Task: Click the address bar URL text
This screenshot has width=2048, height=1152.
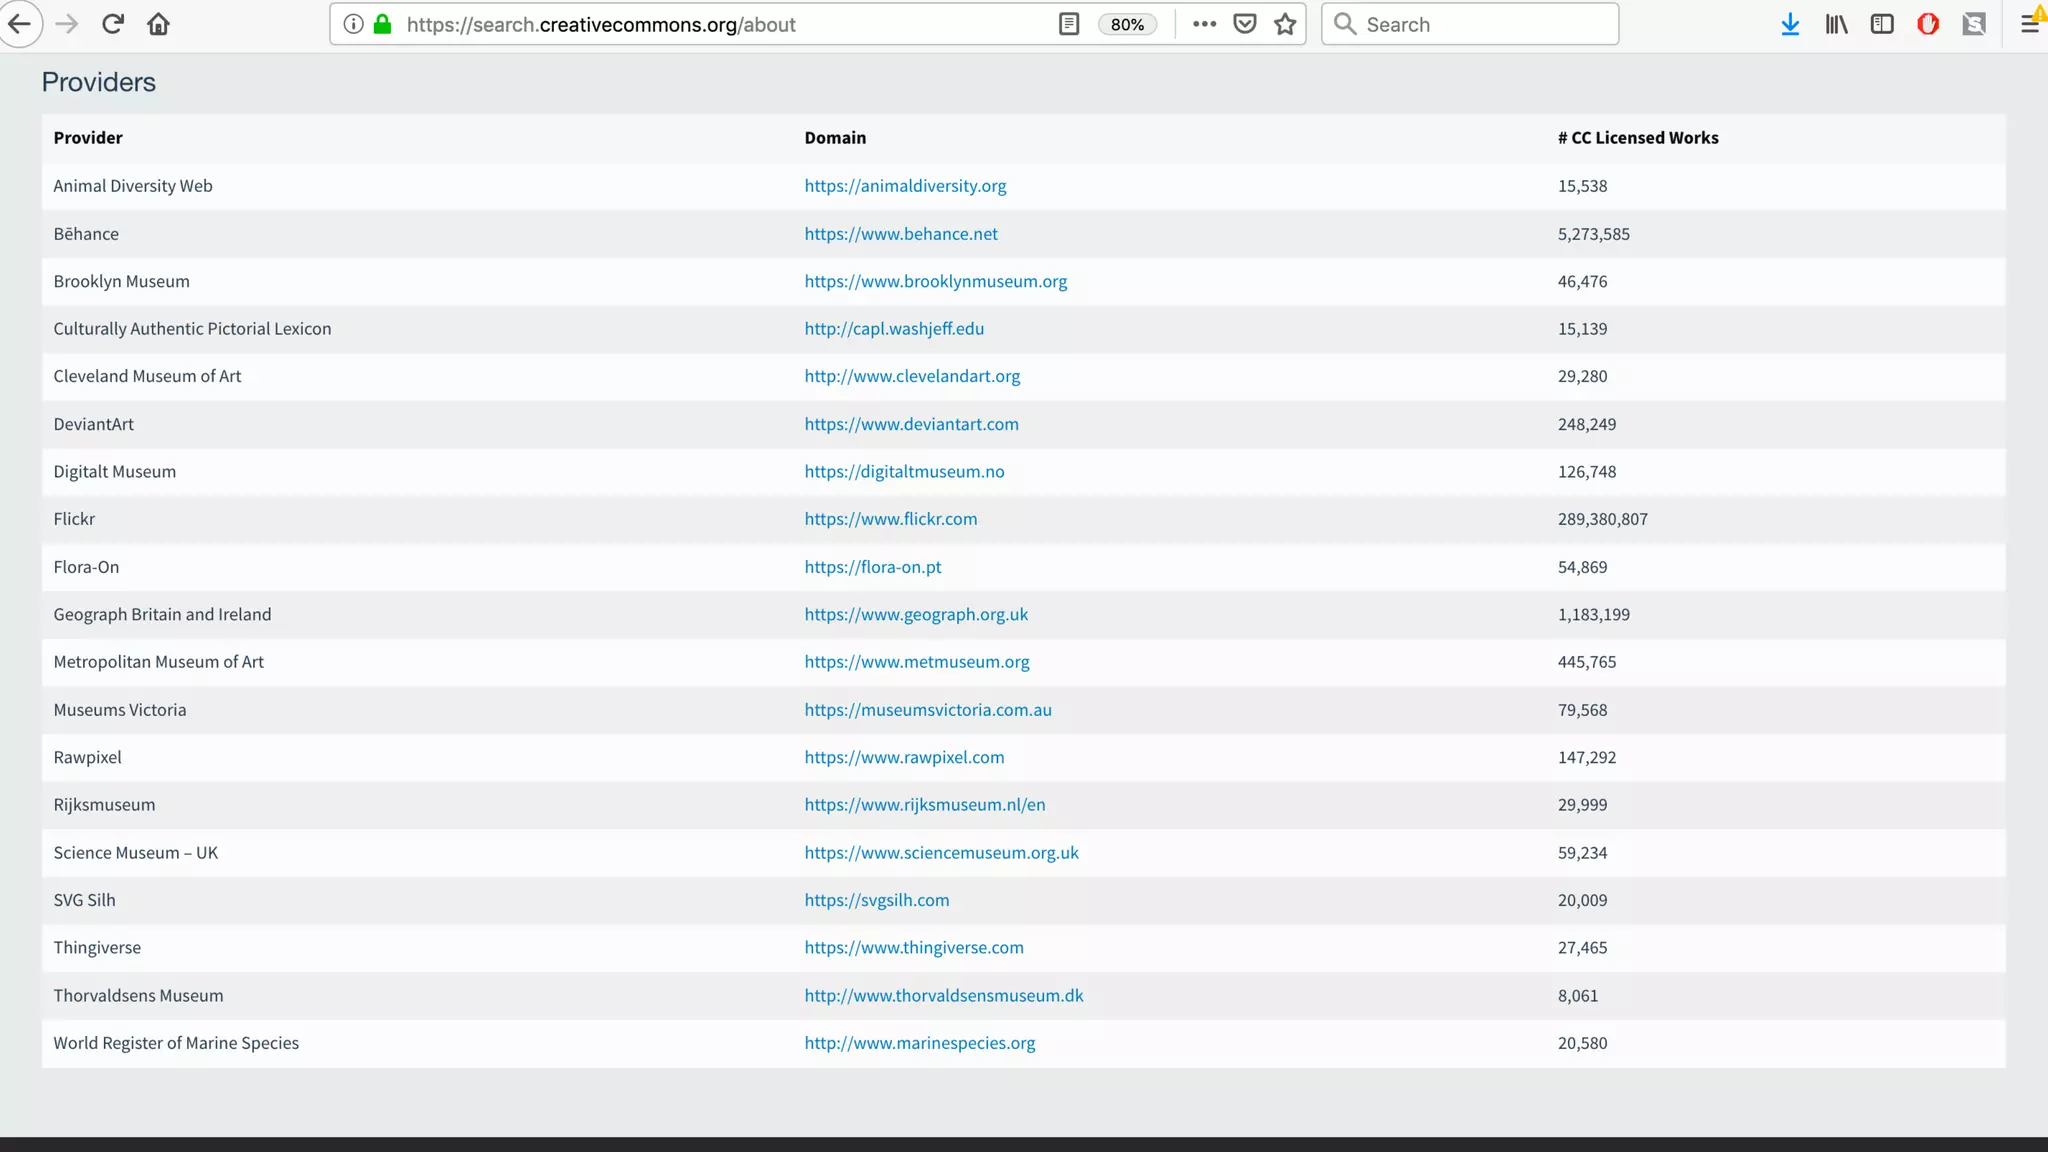Action: click(600, 24)
